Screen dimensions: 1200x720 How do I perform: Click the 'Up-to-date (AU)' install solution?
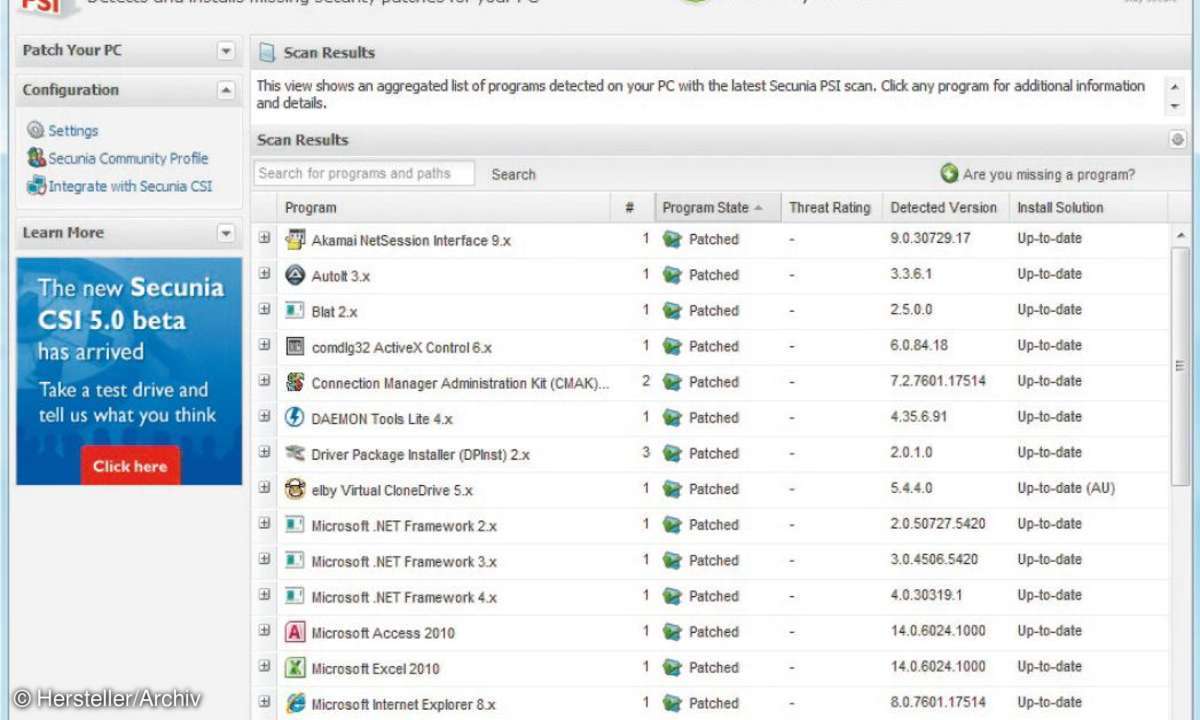click(1066, 488)
